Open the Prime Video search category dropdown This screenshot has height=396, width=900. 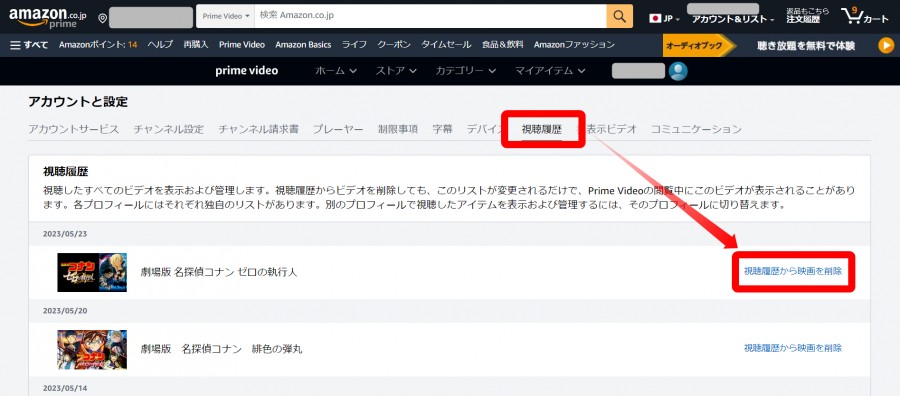(226, 16)
